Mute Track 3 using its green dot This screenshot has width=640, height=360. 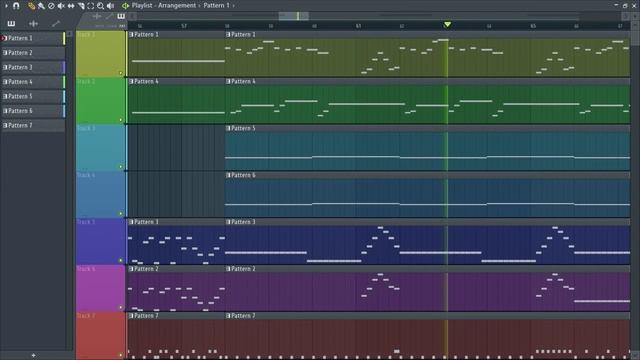[120, 167]
